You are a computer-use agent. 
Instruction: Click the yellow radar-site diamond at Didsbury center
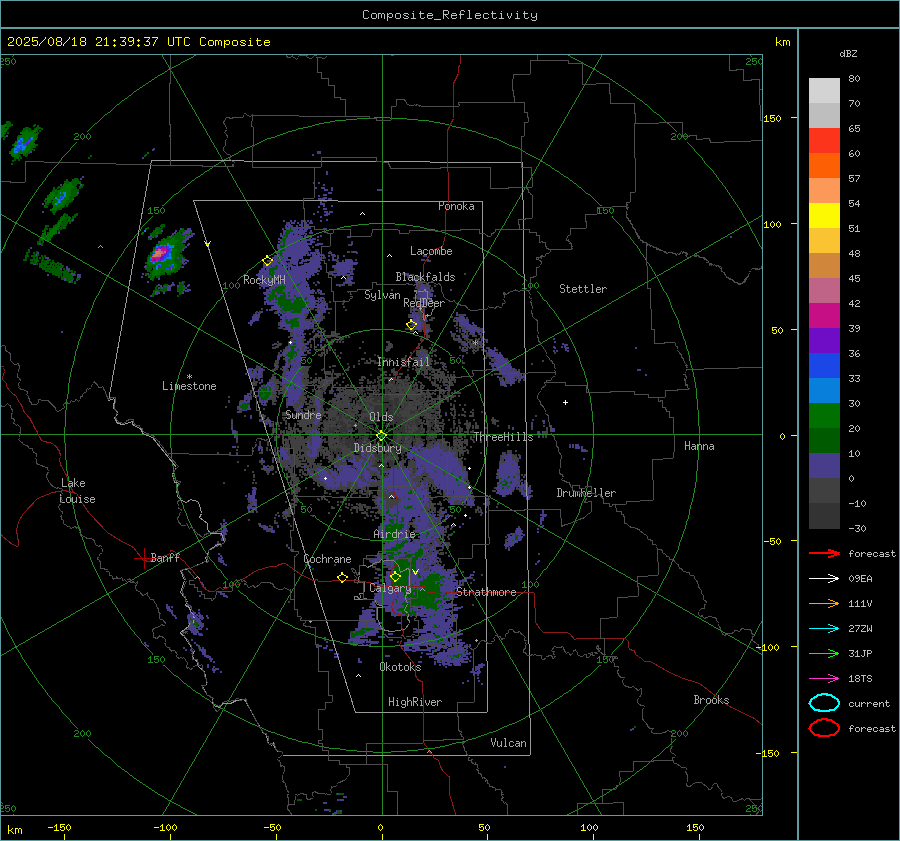point(382,436)
